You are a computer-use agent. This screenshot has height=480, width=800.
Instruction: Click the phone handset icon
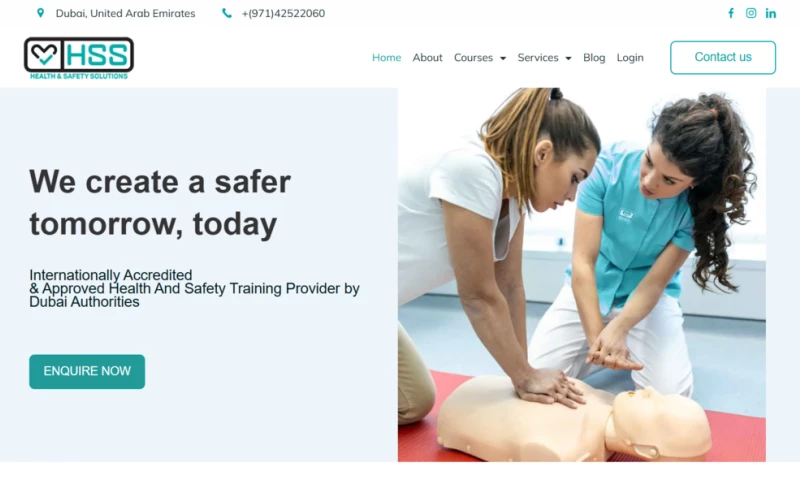pyautogui.click(x=227, y=13)
